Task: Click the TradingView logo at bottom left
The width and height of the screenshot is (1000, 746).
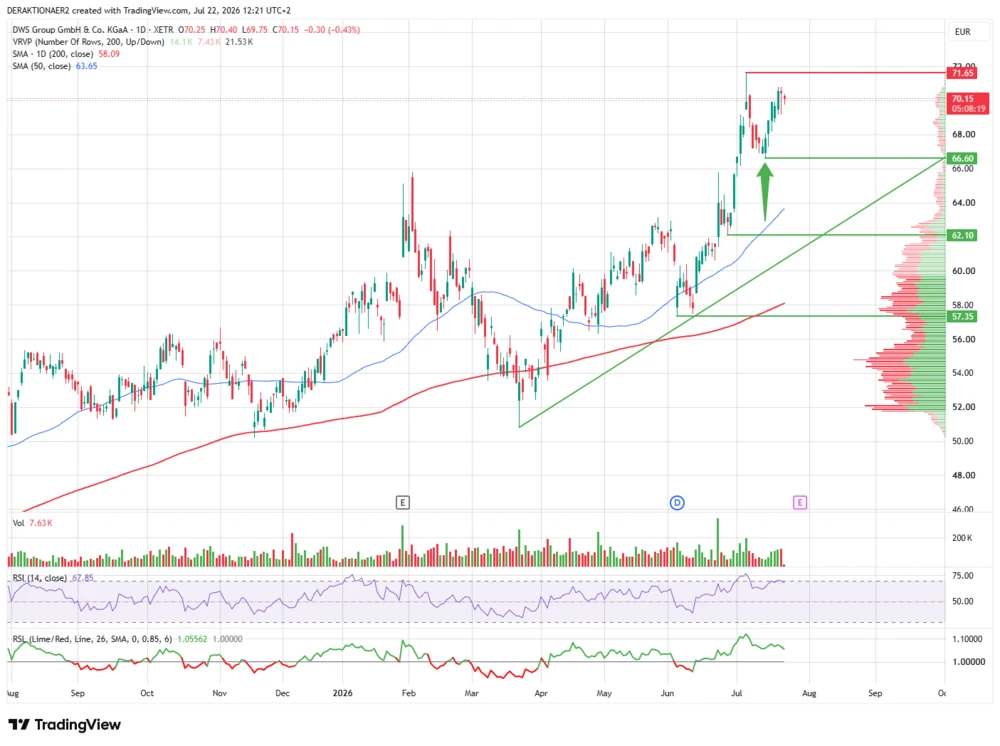Action: 64,724
